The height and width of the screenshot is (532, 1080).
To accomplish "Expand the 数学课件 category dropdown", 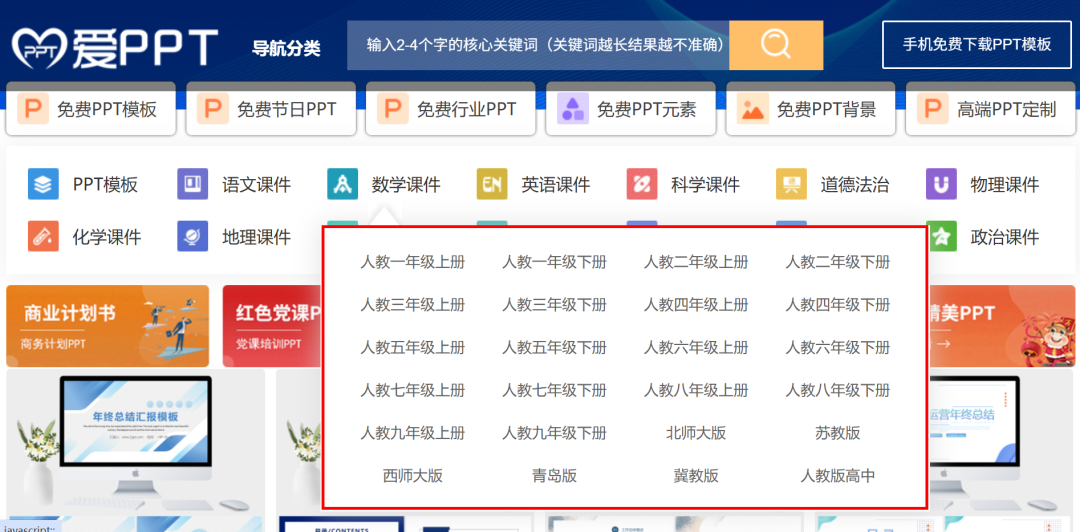I will click(x=405, y=185).
